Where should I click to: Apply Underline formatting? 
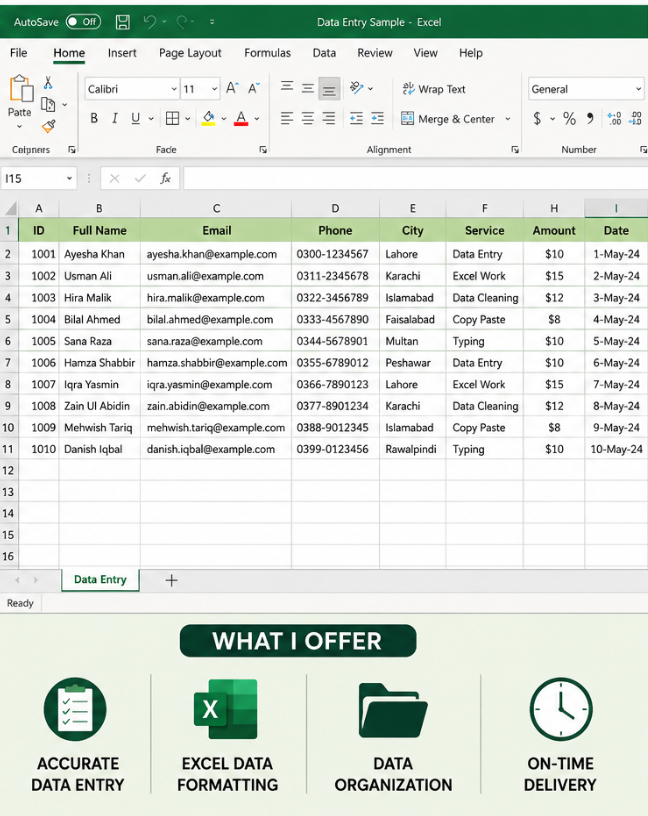pos(135,119)
